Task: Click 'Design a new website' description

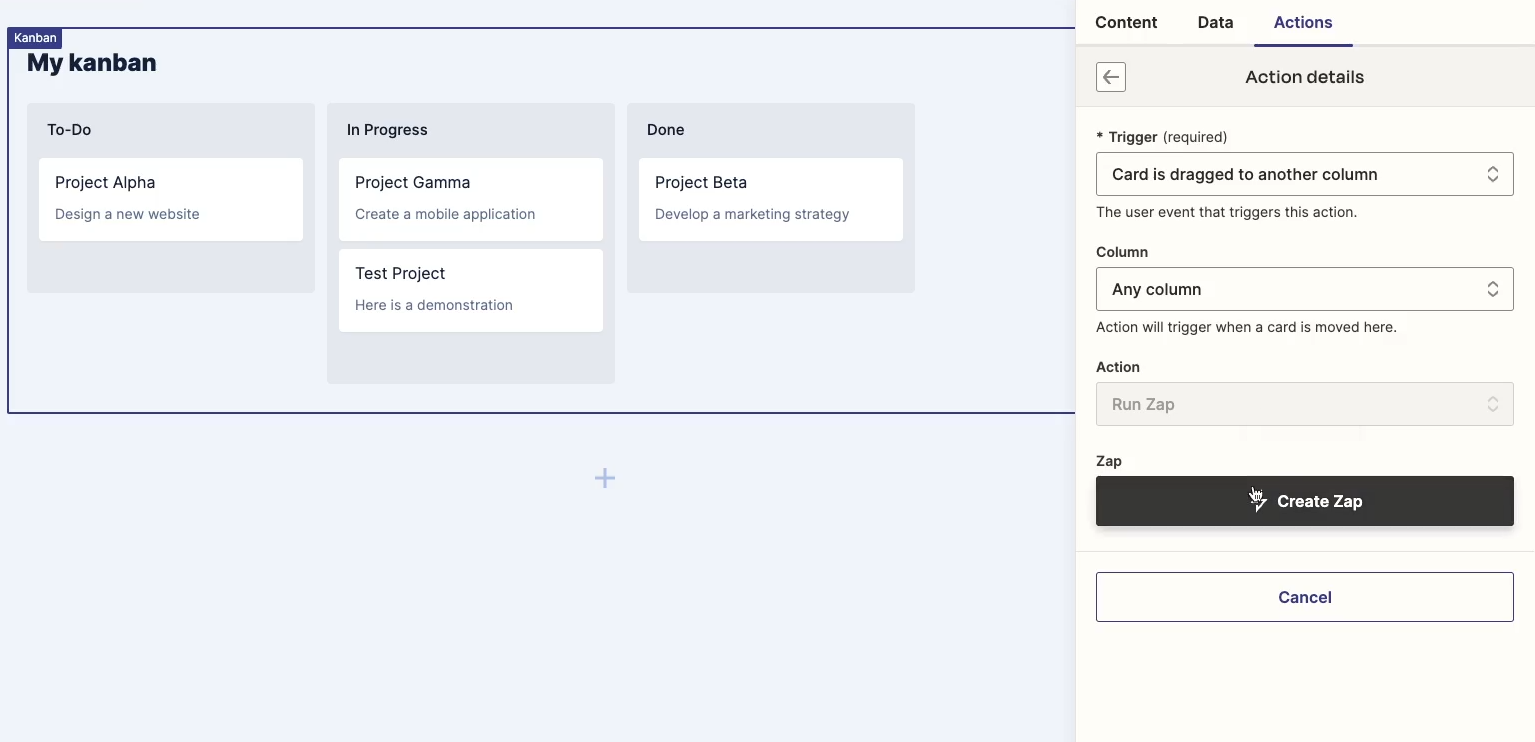Action: tap(127, 214)
